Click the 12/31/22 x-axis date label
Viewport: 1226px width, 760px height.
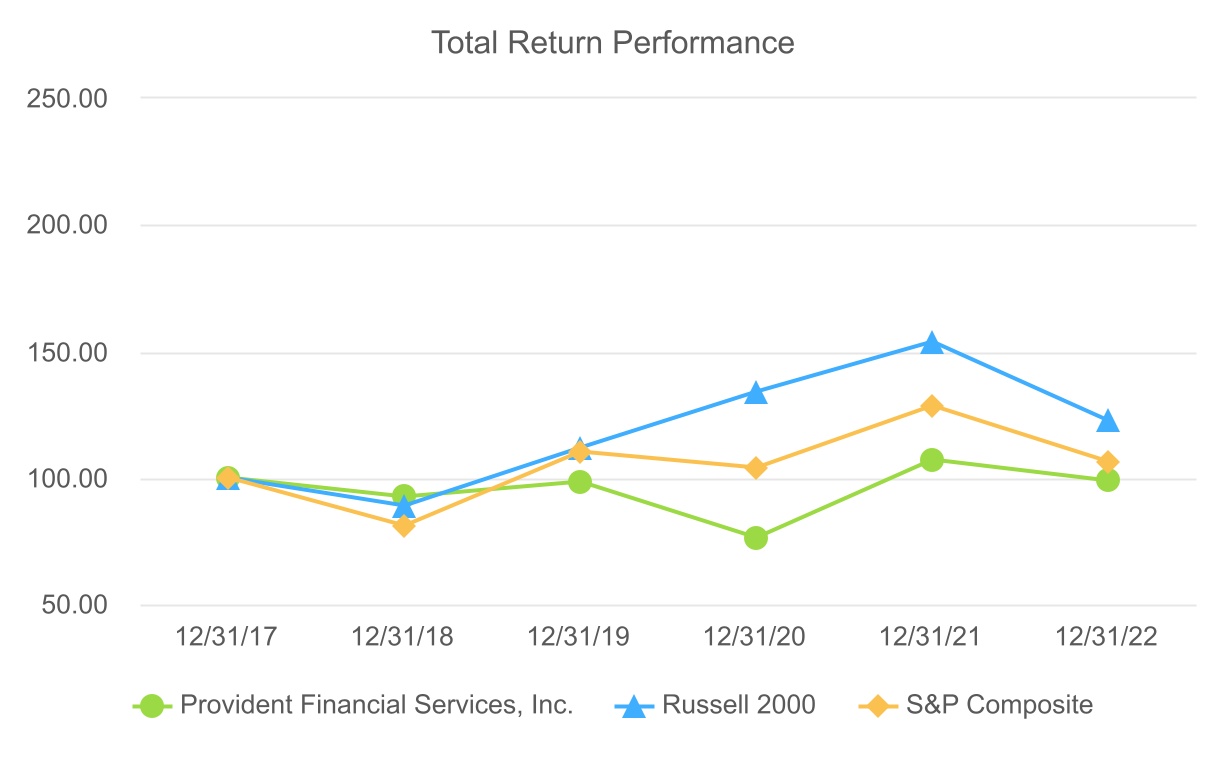pyautogui.click(x=1108, y=638)
